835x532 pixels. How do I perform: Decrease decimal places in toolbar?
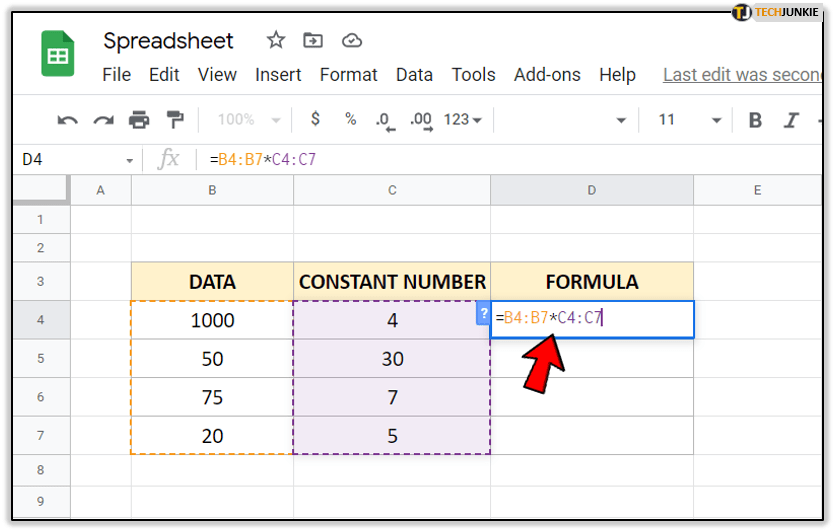pyautogui.click(x=384, y=120)
